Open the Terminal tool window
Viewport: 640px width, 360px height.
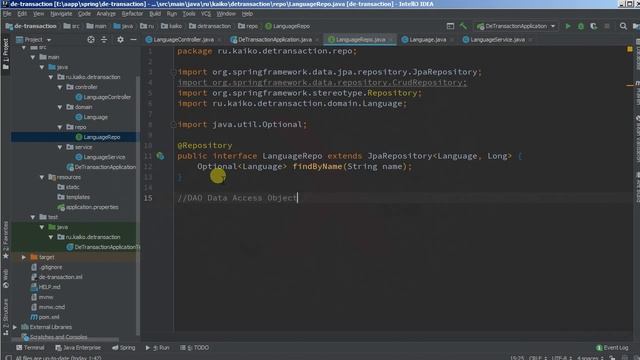coord(30,348)
